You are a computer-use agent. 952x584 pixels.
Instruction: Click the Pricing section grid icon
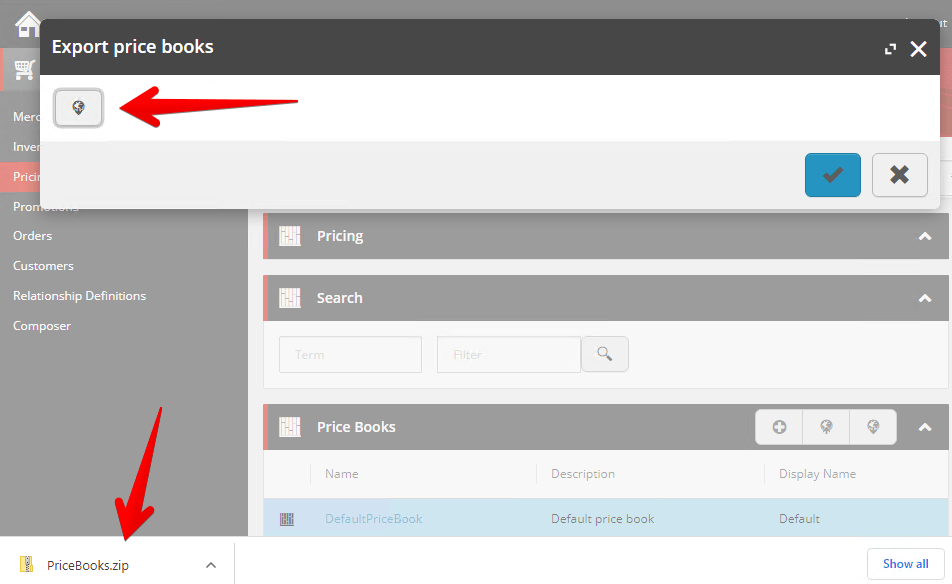coord(290,236)
